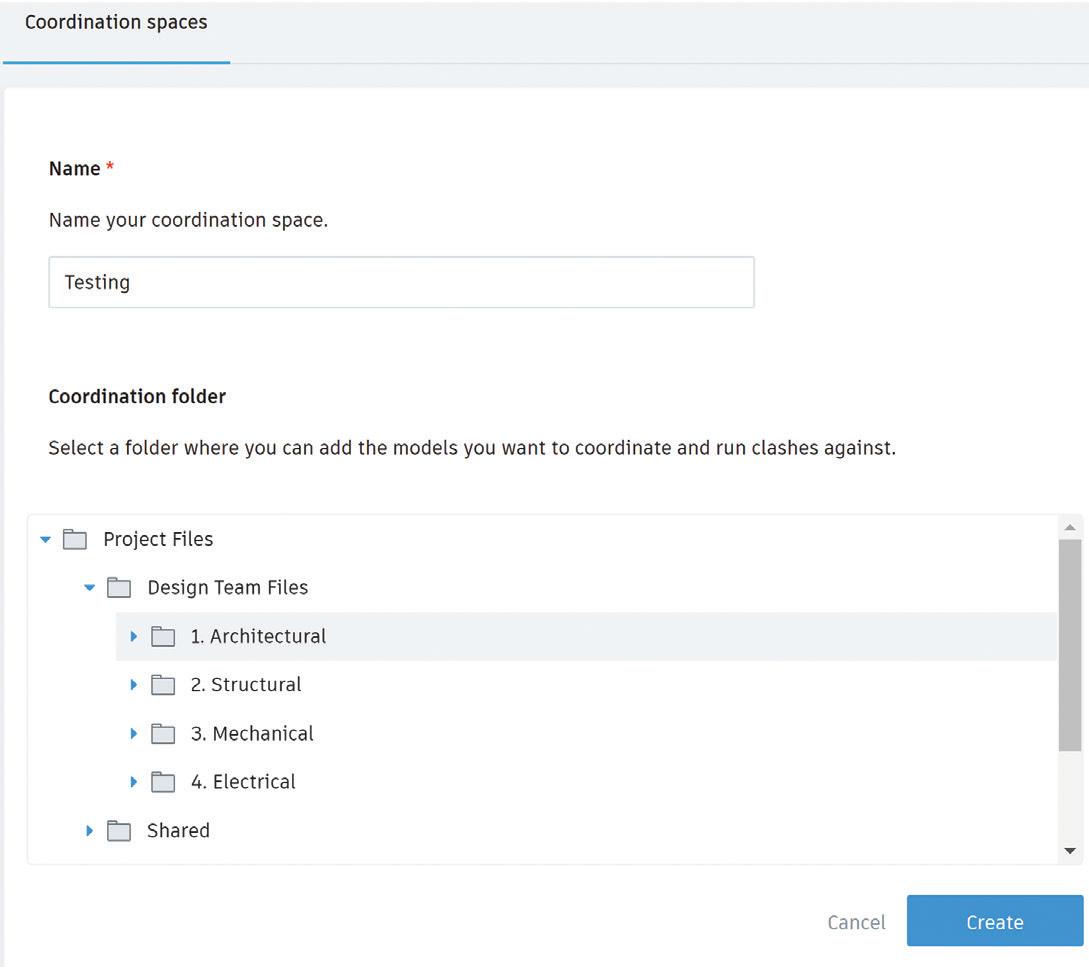1089x969 pixels.
Task: Switch to the Coordination spaces tab
Action: pyautogui.click(x=116, y=22)
